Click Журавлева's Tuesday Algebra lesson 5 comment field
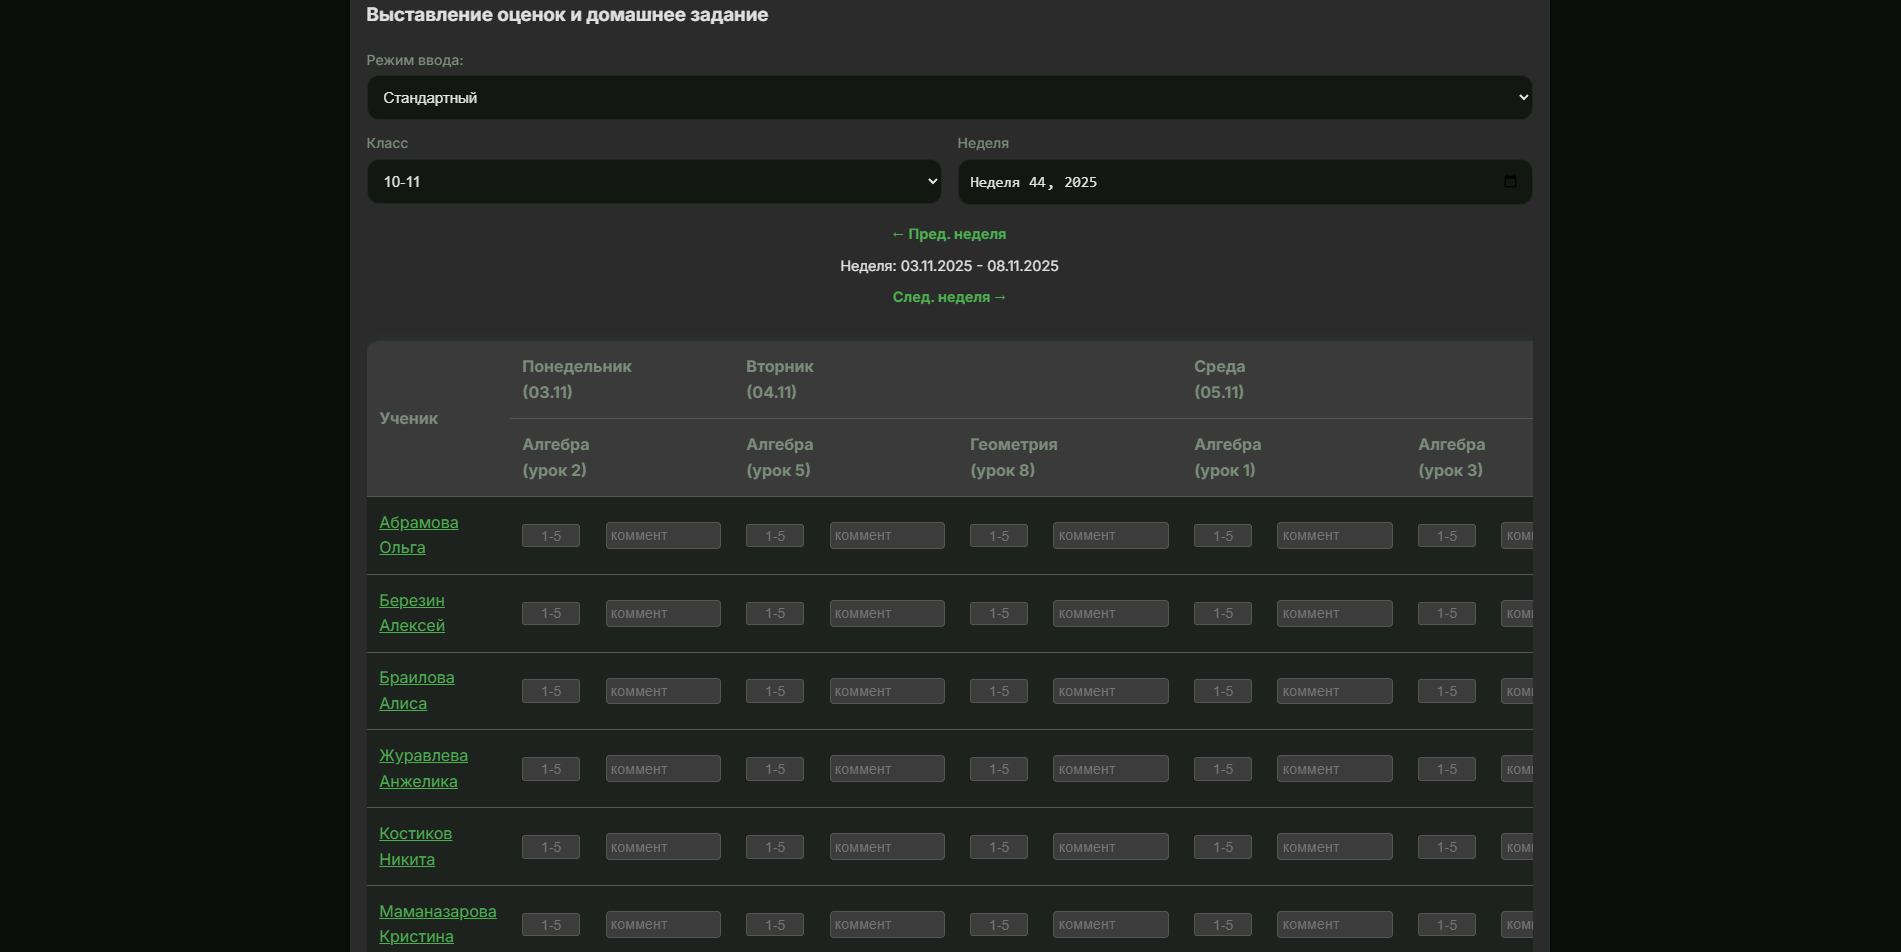This screenshot has width=1901, height=952. [x=887, y=769]
